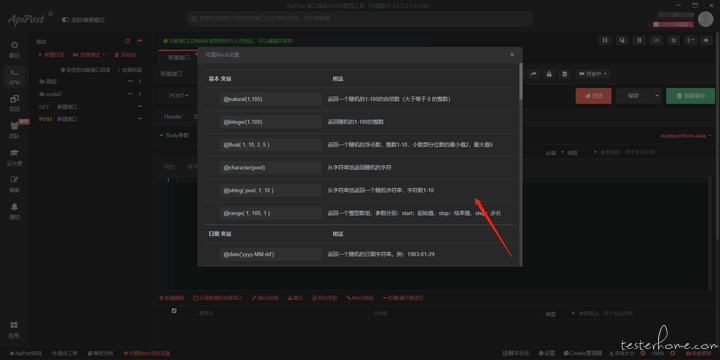Decrease font size with minus icon
The width and height of the screenshot is (720, 360).
click(x=643, y=354)
